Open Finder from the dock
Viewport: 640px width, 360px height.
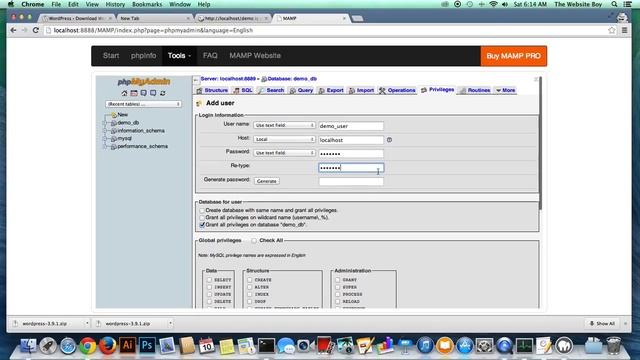[28, 346]
